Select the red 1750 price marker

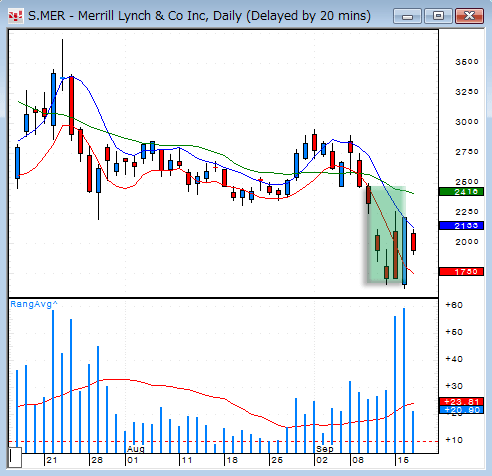click(461, 272)
